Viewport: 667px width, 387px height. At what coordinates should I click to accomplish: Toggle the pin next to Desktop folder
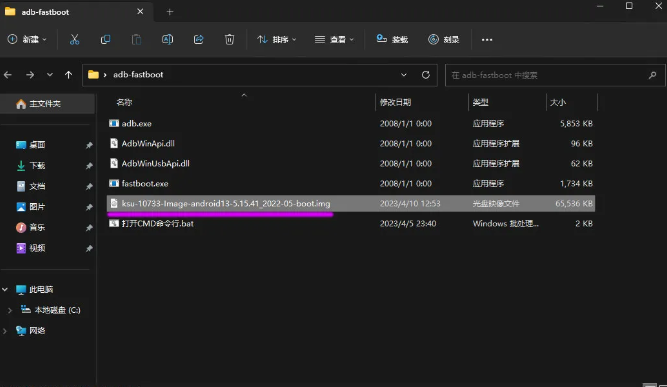pos(89,145)
